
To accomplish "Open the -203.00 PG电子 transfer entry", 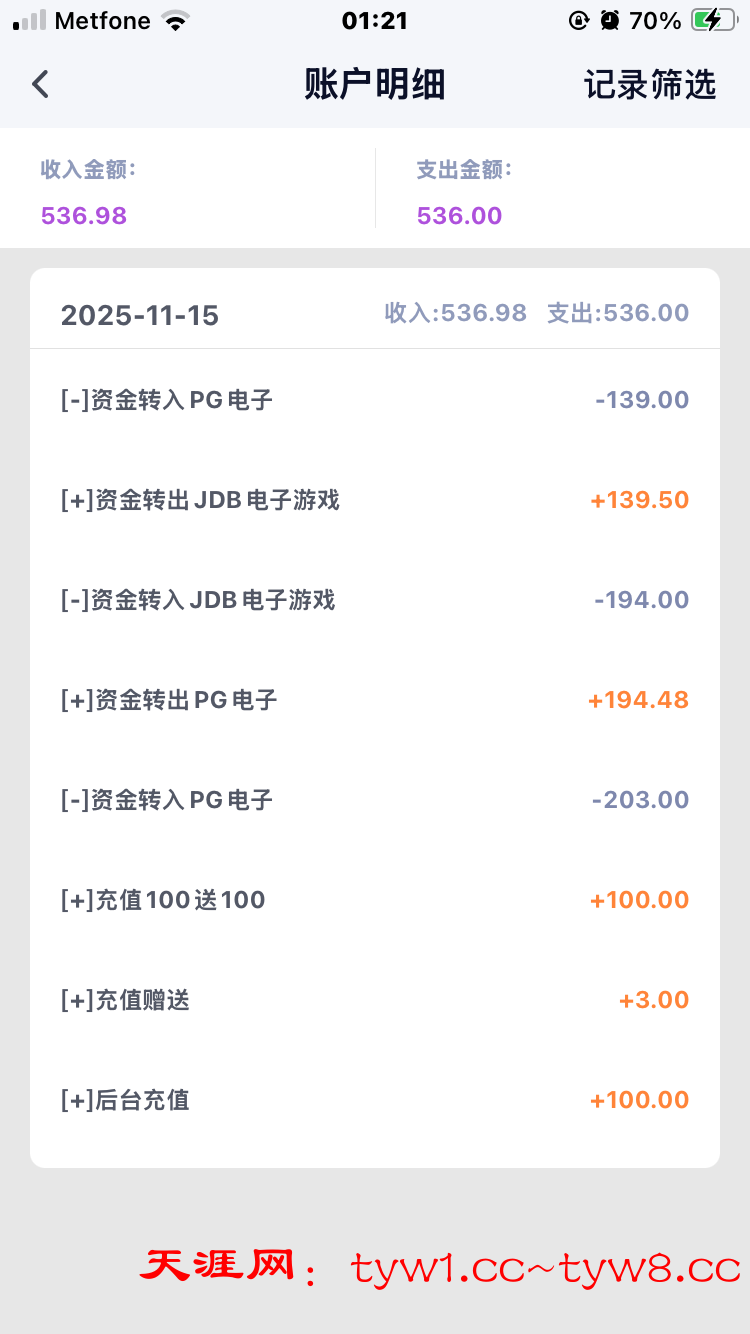I will pos(375,800).
